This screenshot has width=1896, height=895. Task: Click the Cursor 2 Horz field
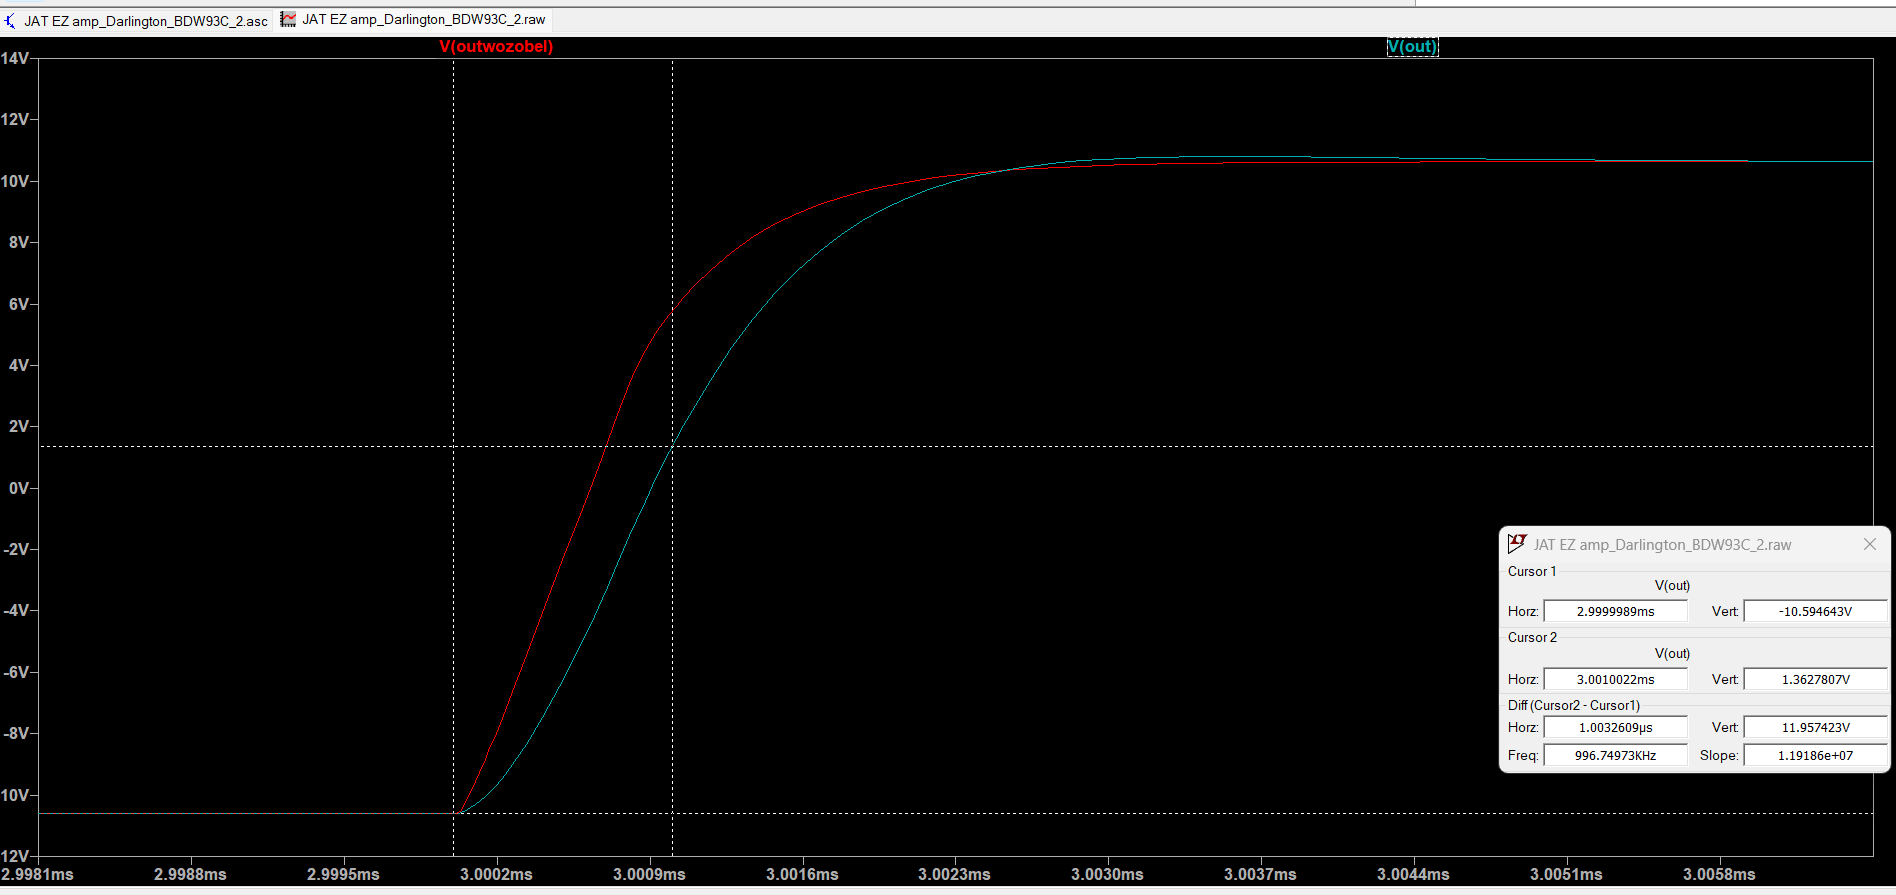point(1615,679)
